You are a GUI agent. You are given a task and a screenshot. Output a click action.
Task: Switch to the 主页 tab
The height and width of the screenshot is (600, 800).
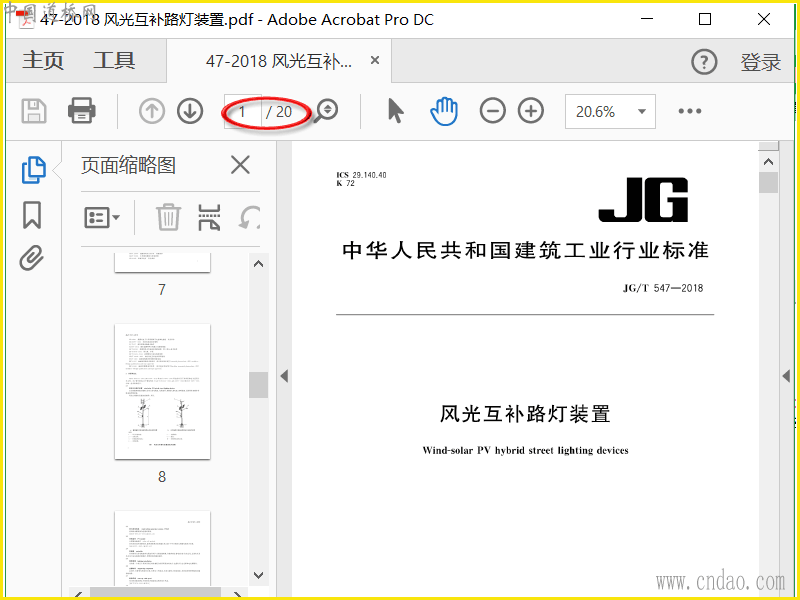[x=43, y=61]
